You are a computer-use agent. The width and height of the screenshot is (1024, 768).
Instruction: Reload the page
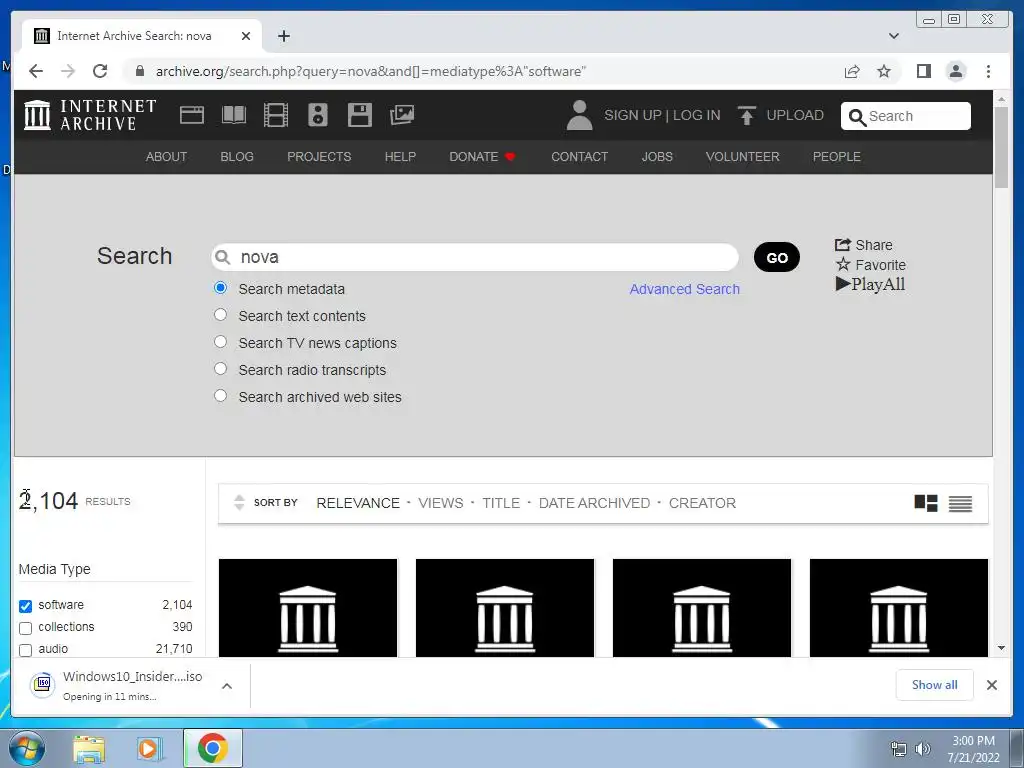pyautogui.click(x=100, y=71)
